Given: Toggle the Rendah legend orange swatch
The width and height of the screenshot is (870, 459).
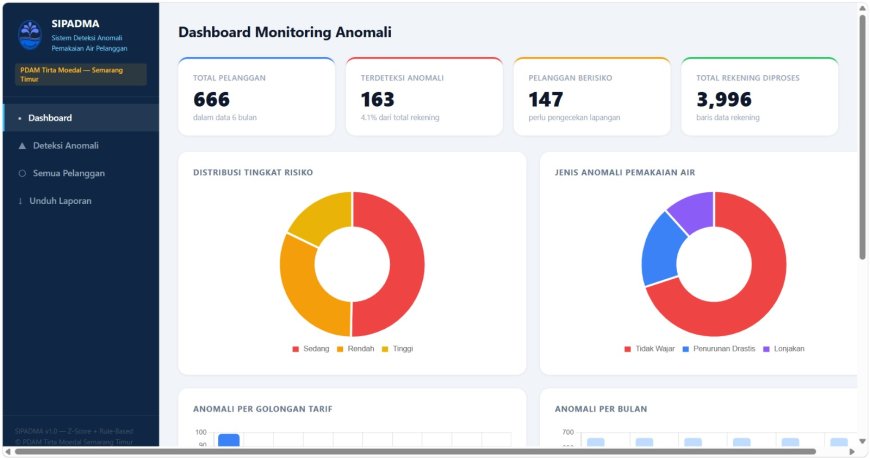Looking at the screenshot, I should (x=340, y=349).
